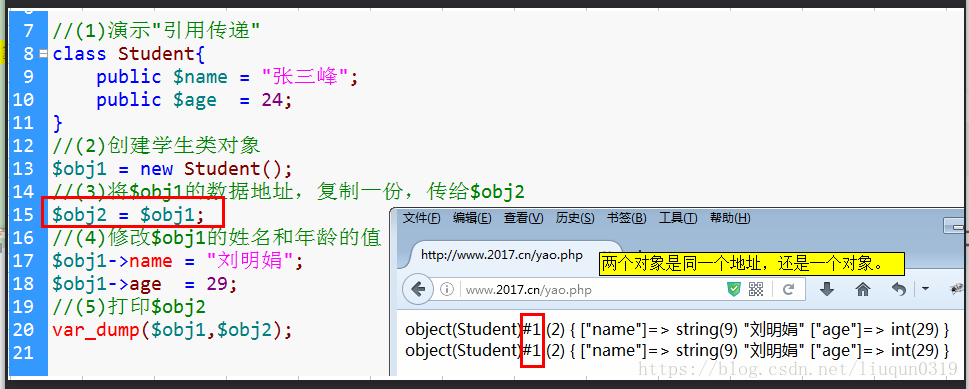Open the 编辑(E) menu

pyautogui.click(x=472, y=218)
